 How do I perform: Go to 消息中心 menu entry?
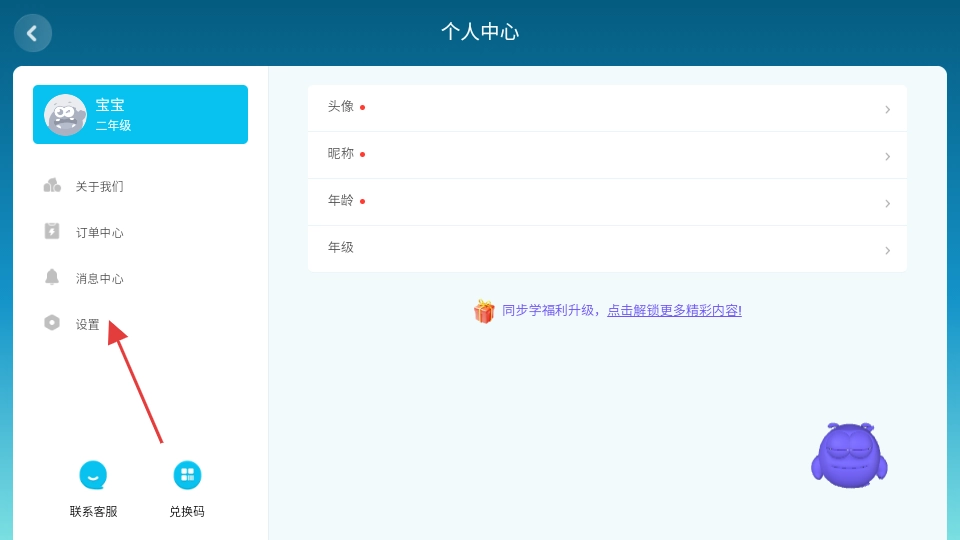pyautogui.click(x=100, y=279)
